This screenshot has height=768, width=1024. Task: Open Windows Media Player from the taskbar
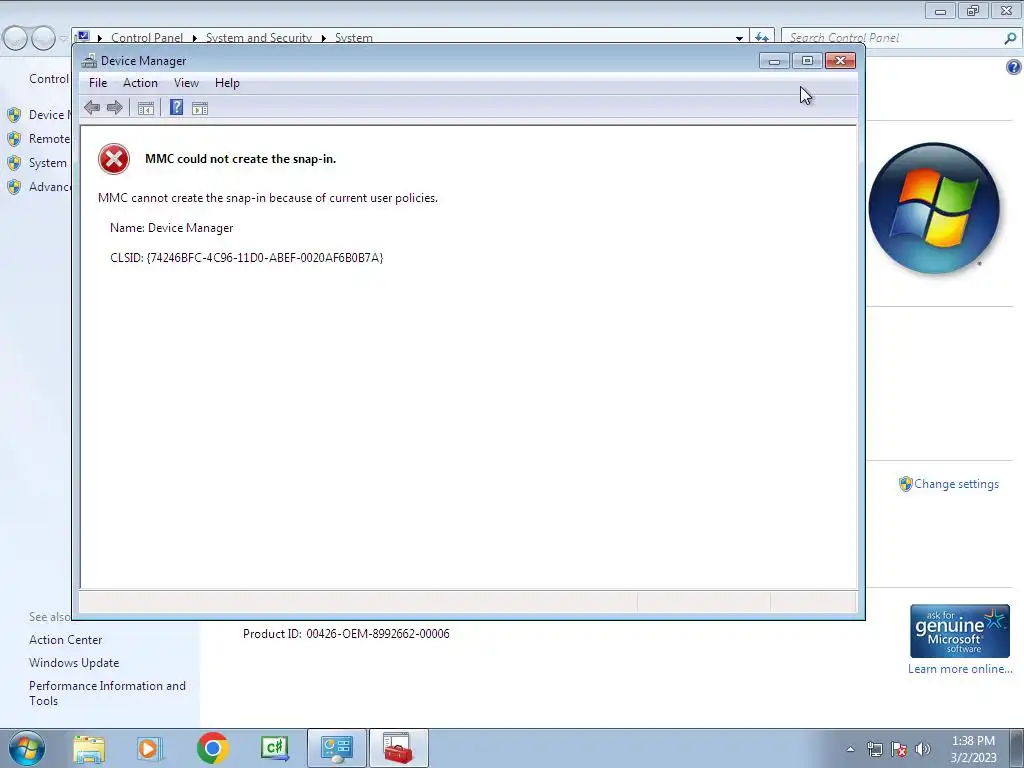pyautogui.click(x=150, y=748)
